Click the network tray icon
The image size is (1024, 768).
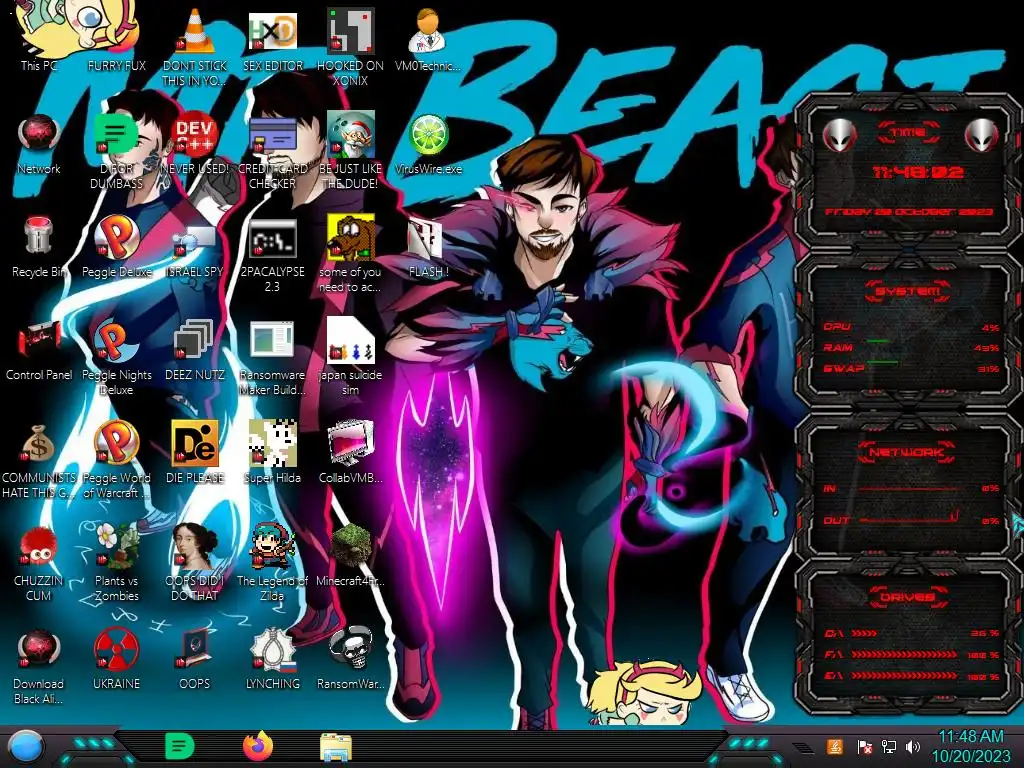888,746
